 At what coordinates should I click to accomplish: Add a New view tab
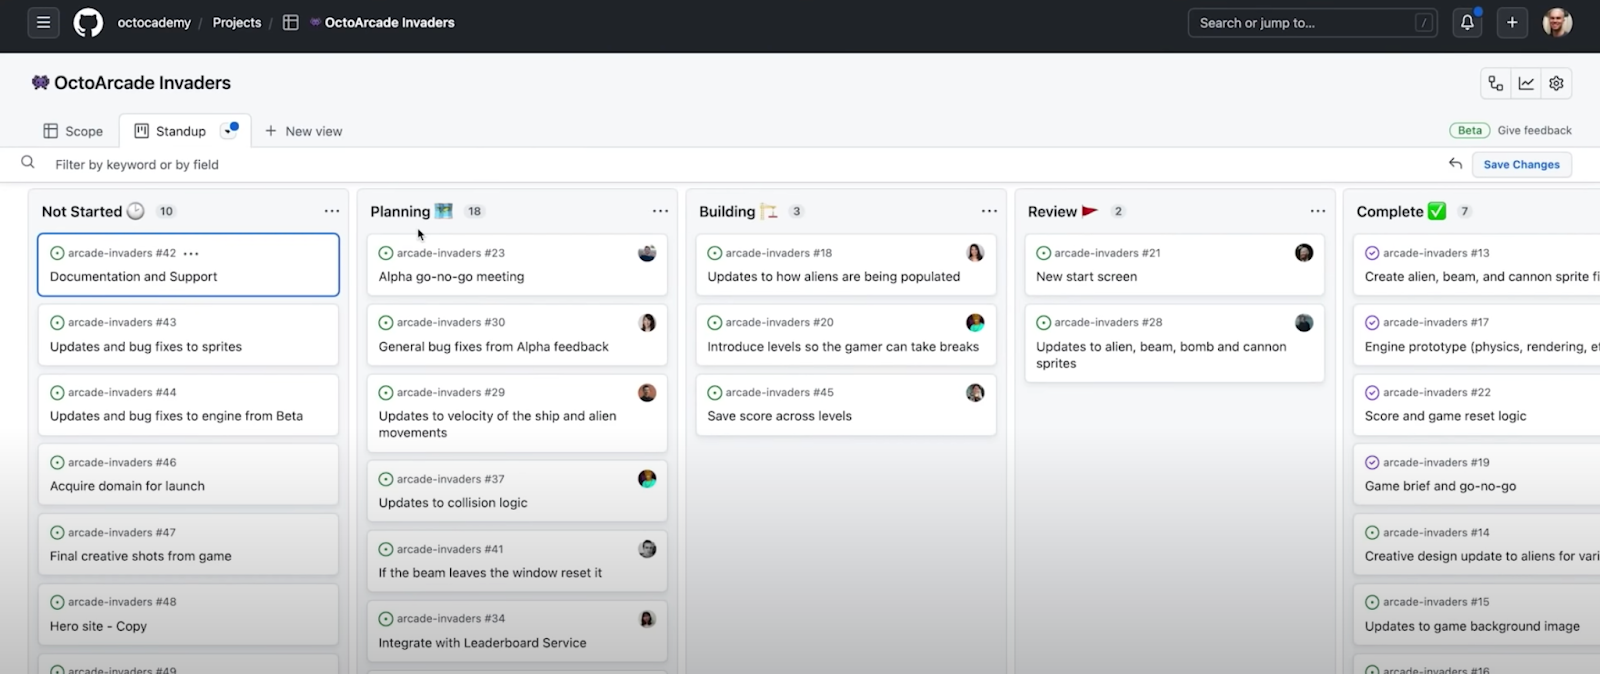303,131
